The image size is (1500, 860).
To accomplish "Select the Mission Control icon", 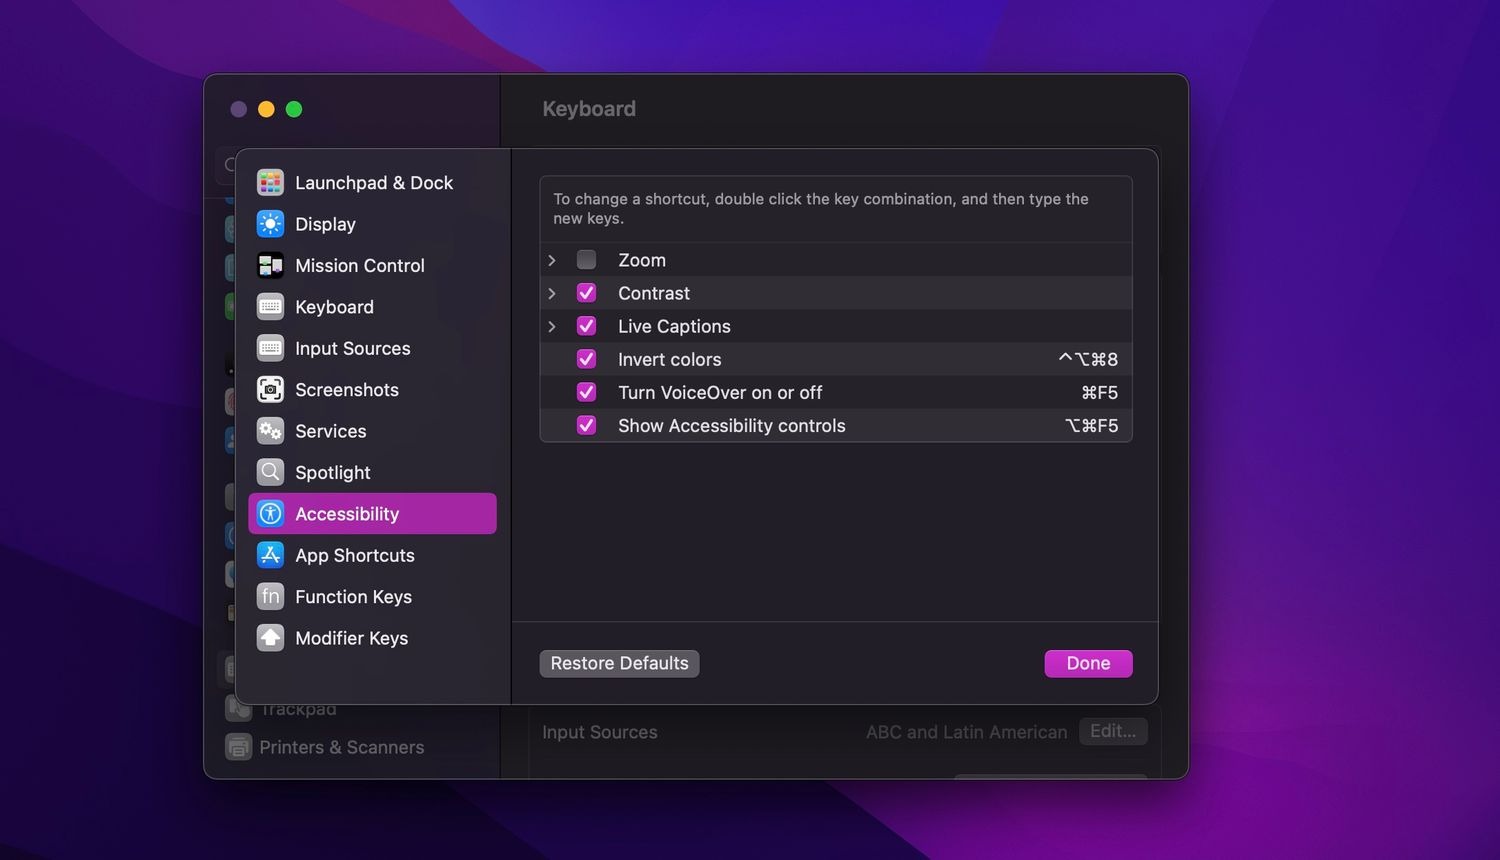I will (x=270, y=265).
